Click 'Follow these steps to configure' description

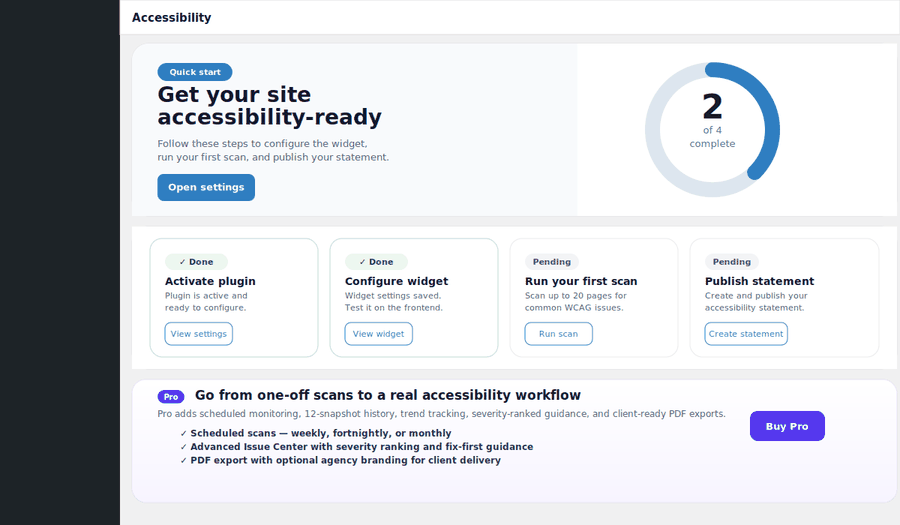tap(273, 150)
